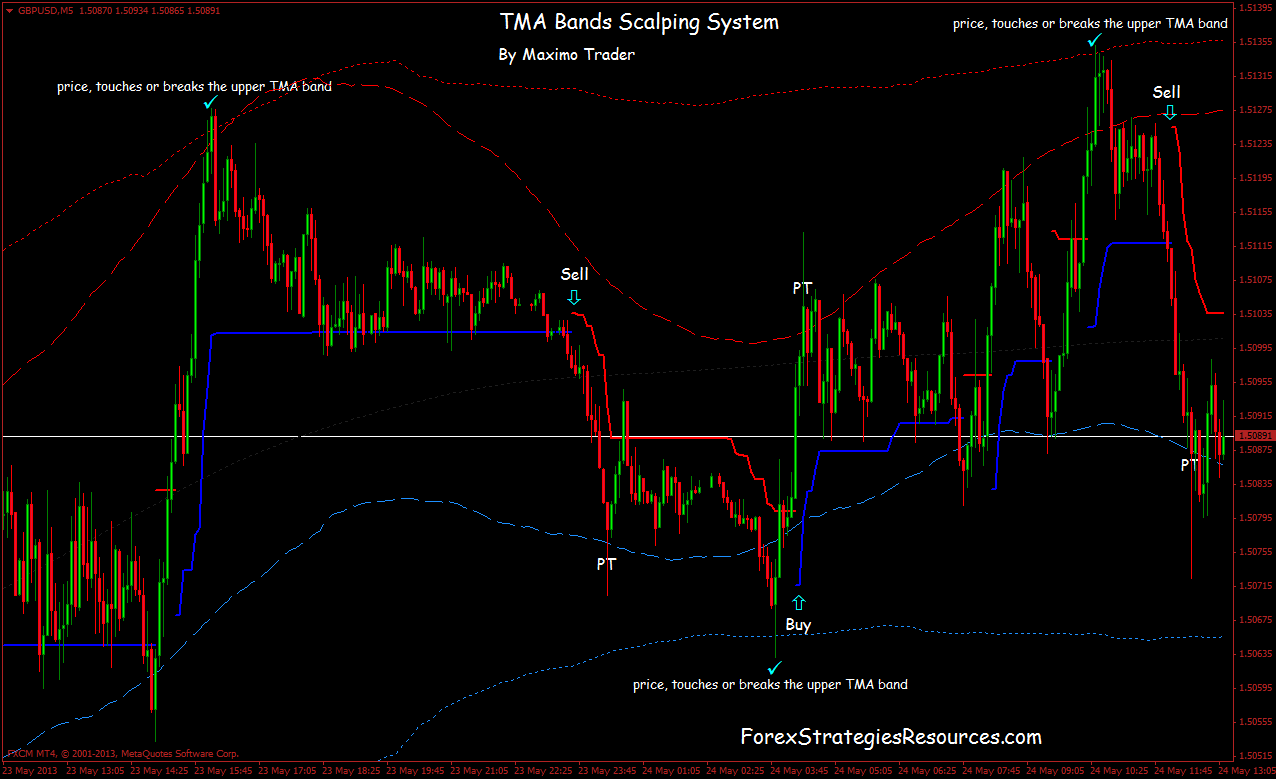Click time axis label 24 May 06:25
Screen dimensions: 1276x779
[927, 772]
